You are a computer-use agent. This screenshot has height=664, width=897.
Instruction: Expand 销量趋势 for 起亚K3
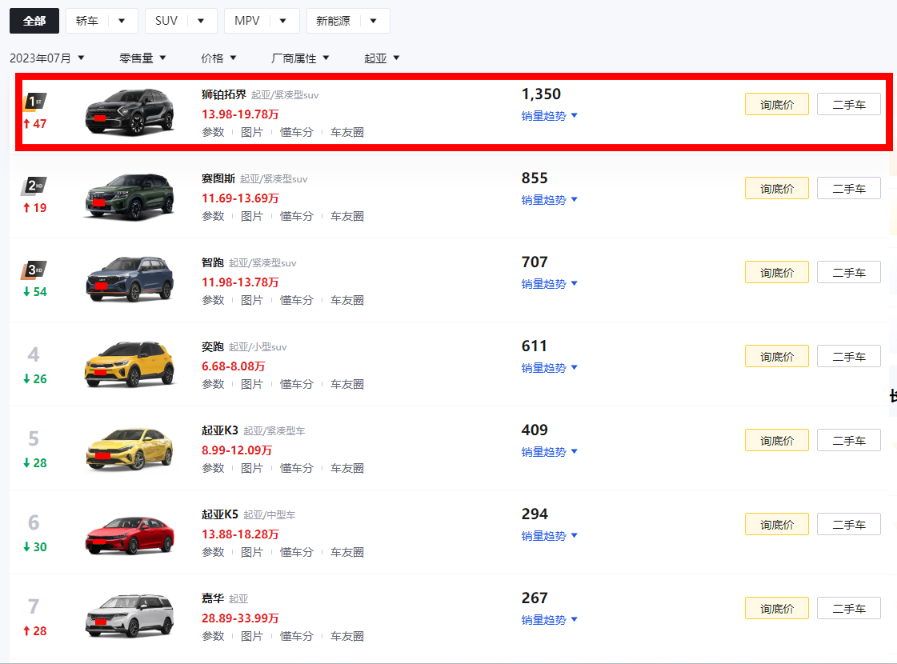point(549,452)
